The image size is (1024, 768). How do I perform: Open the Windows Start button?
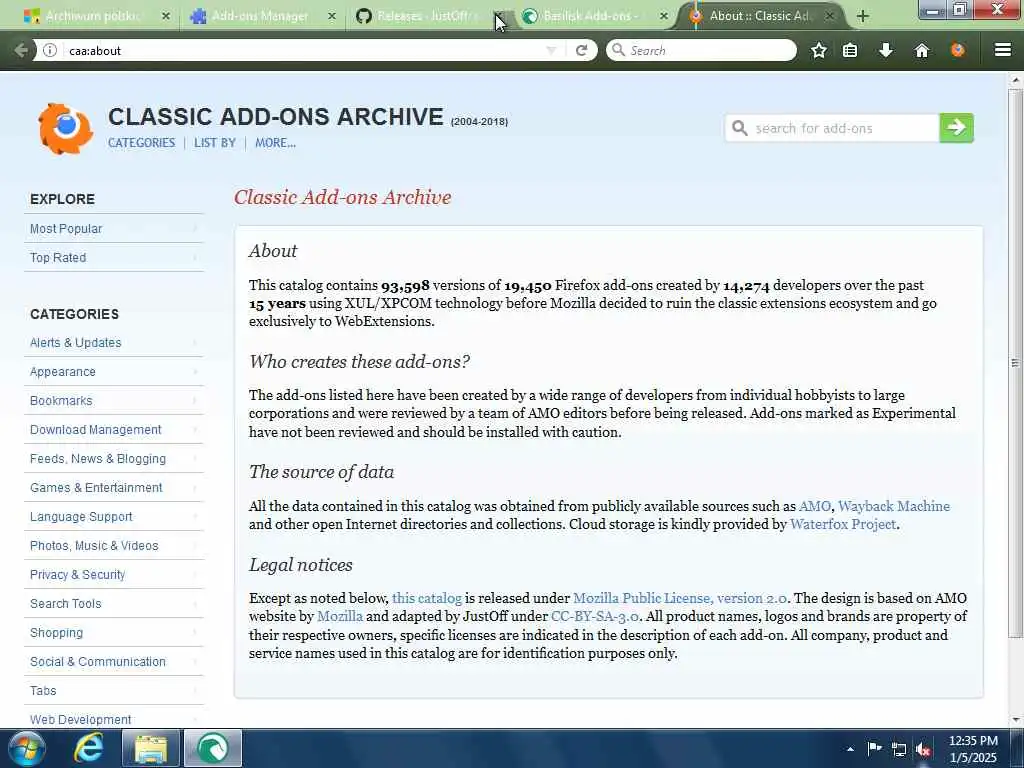pyautogui.click(x=25, y=748)
